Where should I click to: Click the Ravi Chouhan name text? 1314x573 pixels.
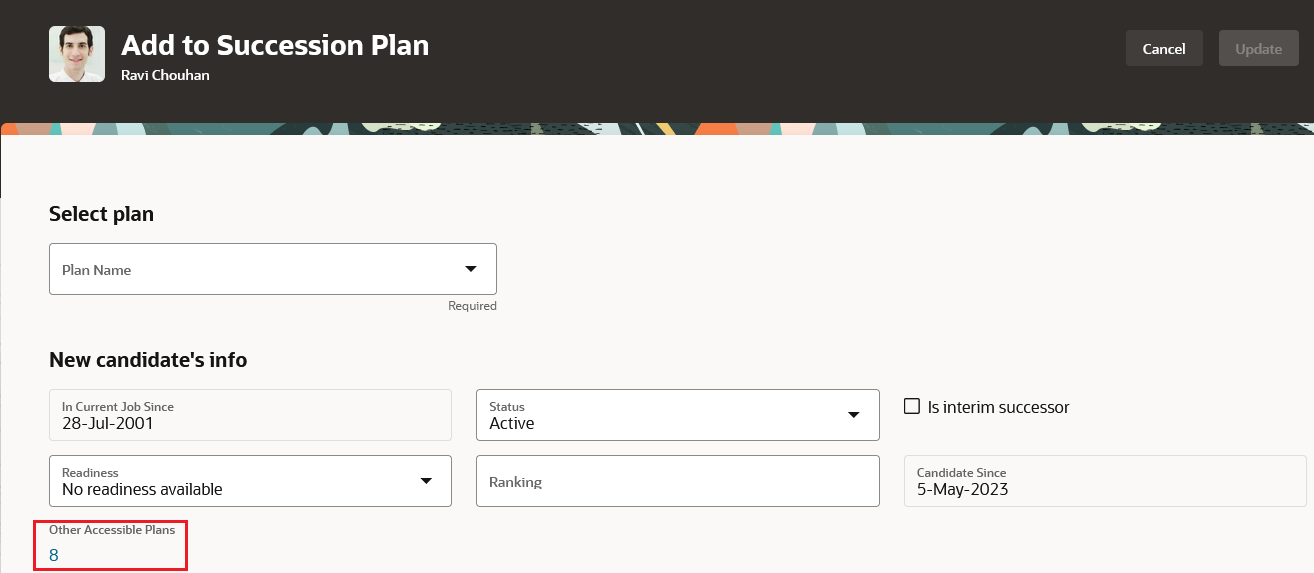pyautogui.click(x=165, y=75)
